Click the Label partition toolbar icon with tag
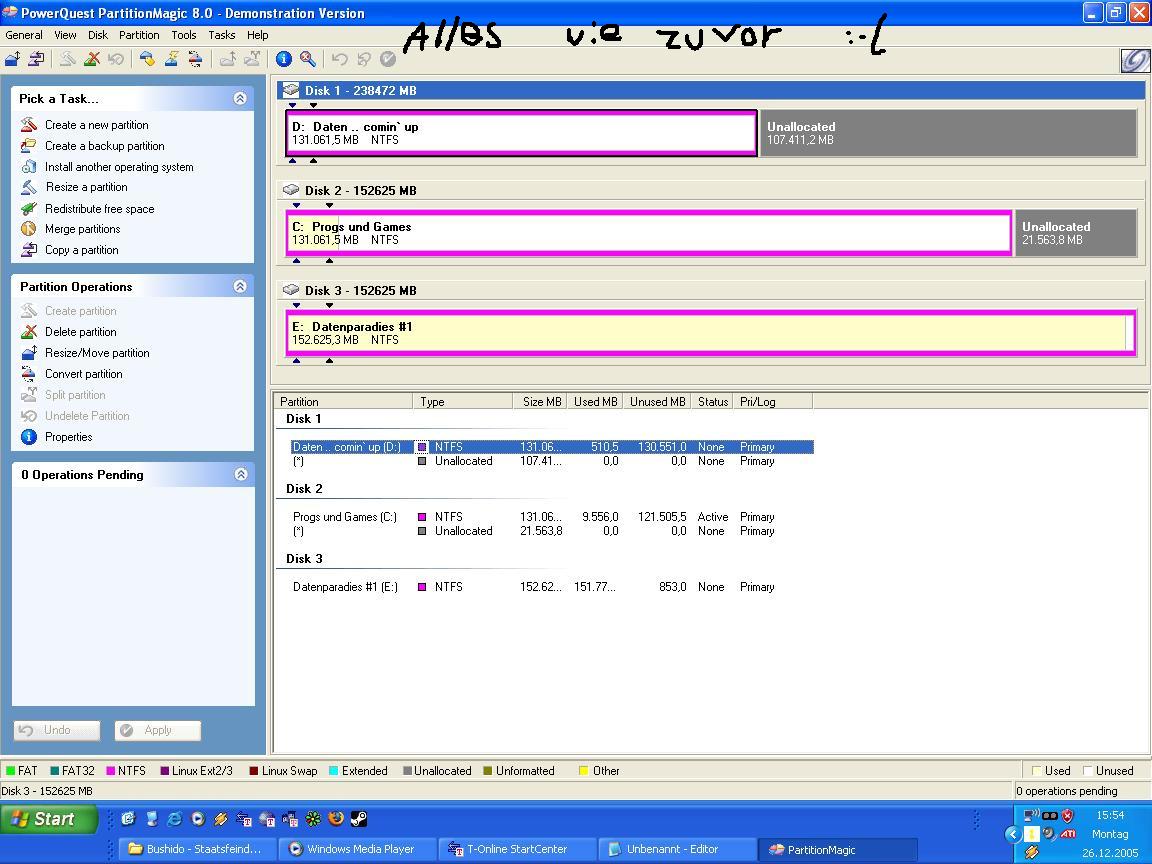 (148, 59)
